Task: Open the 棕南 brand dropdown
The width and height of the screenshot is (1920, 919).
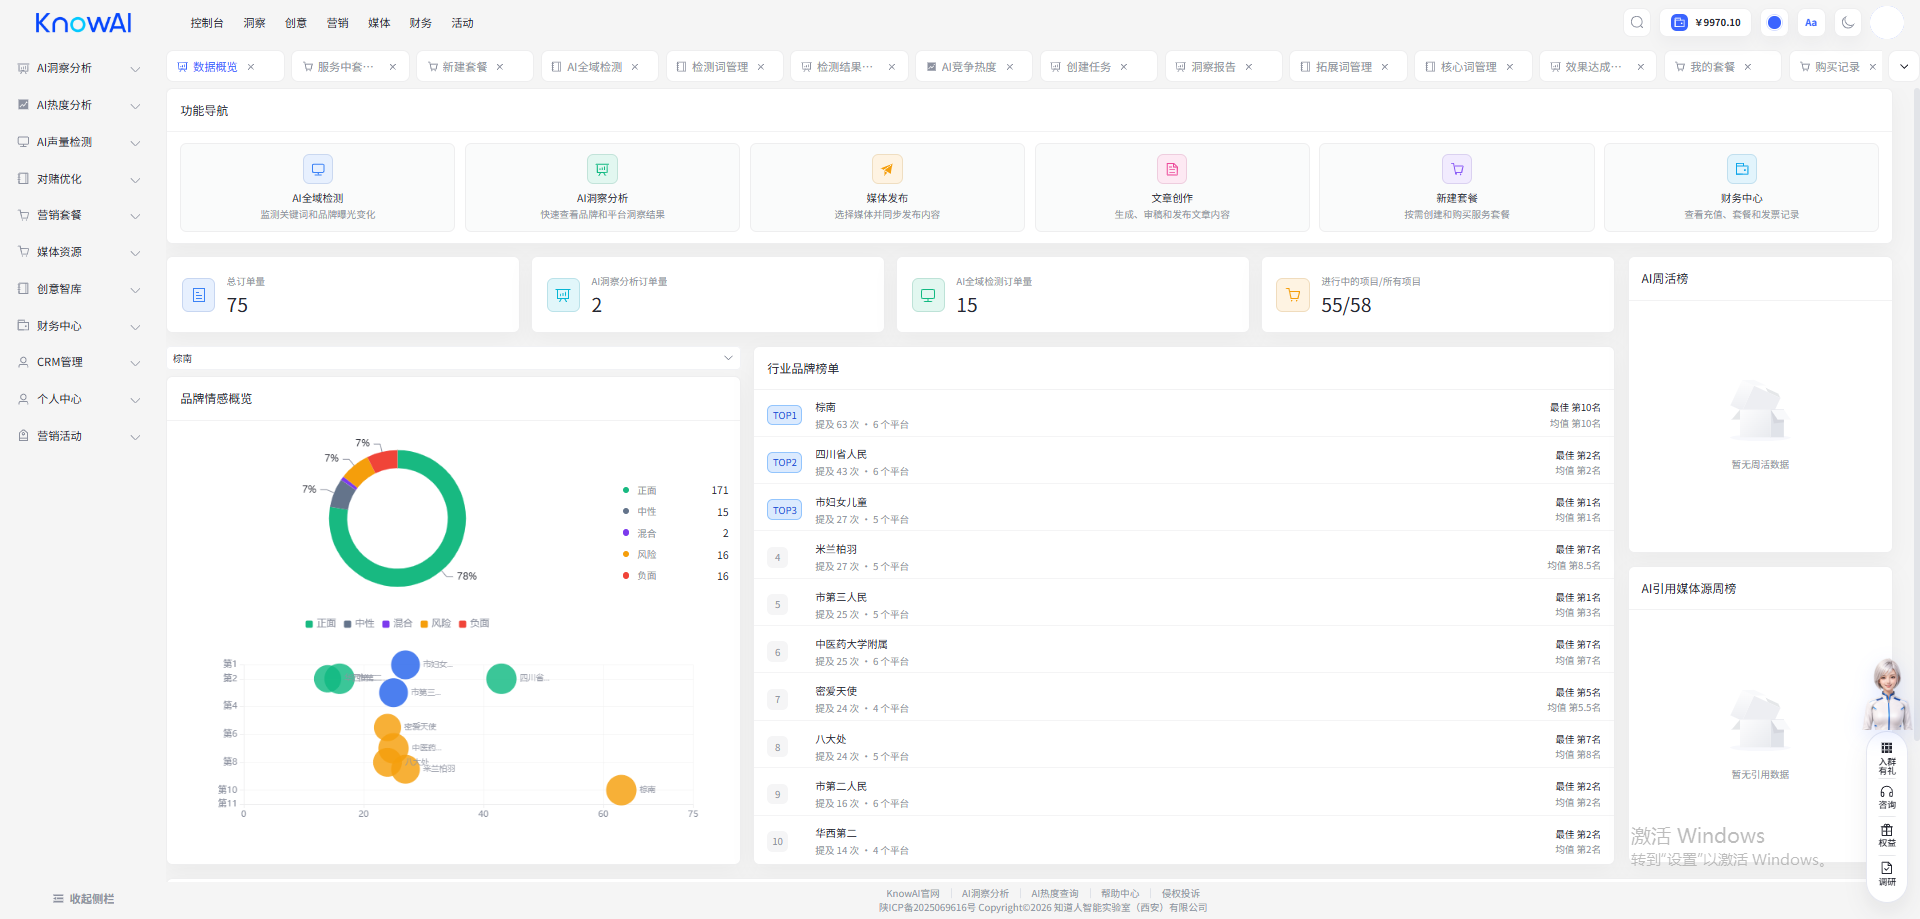Action: tap(453, 358)
